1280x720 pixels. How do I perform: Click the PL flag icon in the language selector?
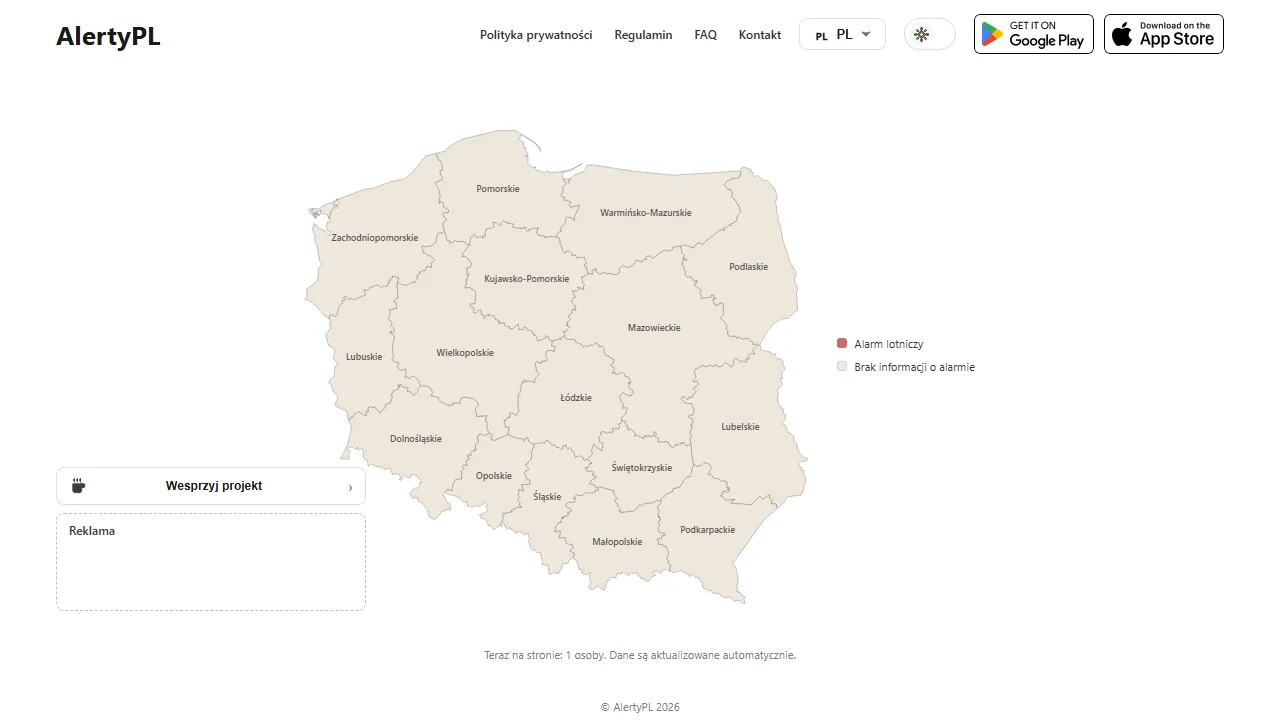pyautogui.click(x=820, y=34)
